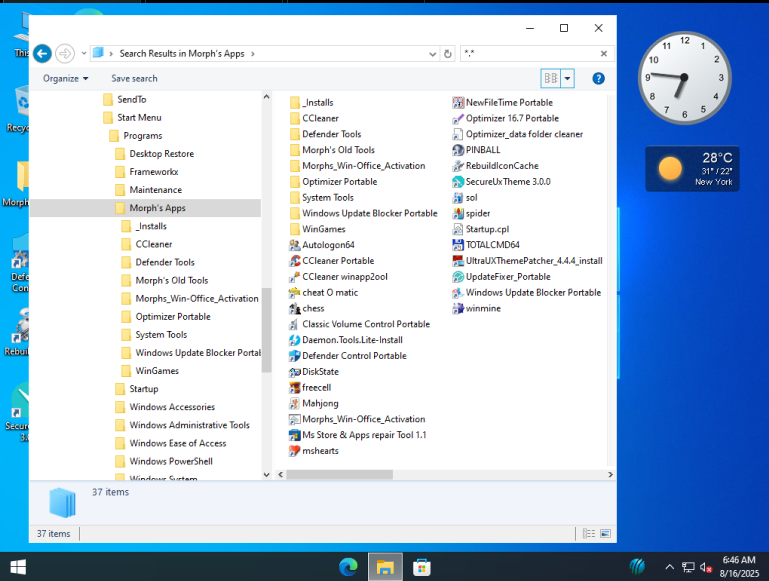769x581 pixels.
Task: Select the CCleaner Portable icon
Action: pyautogui.click(x=294, y=261)
